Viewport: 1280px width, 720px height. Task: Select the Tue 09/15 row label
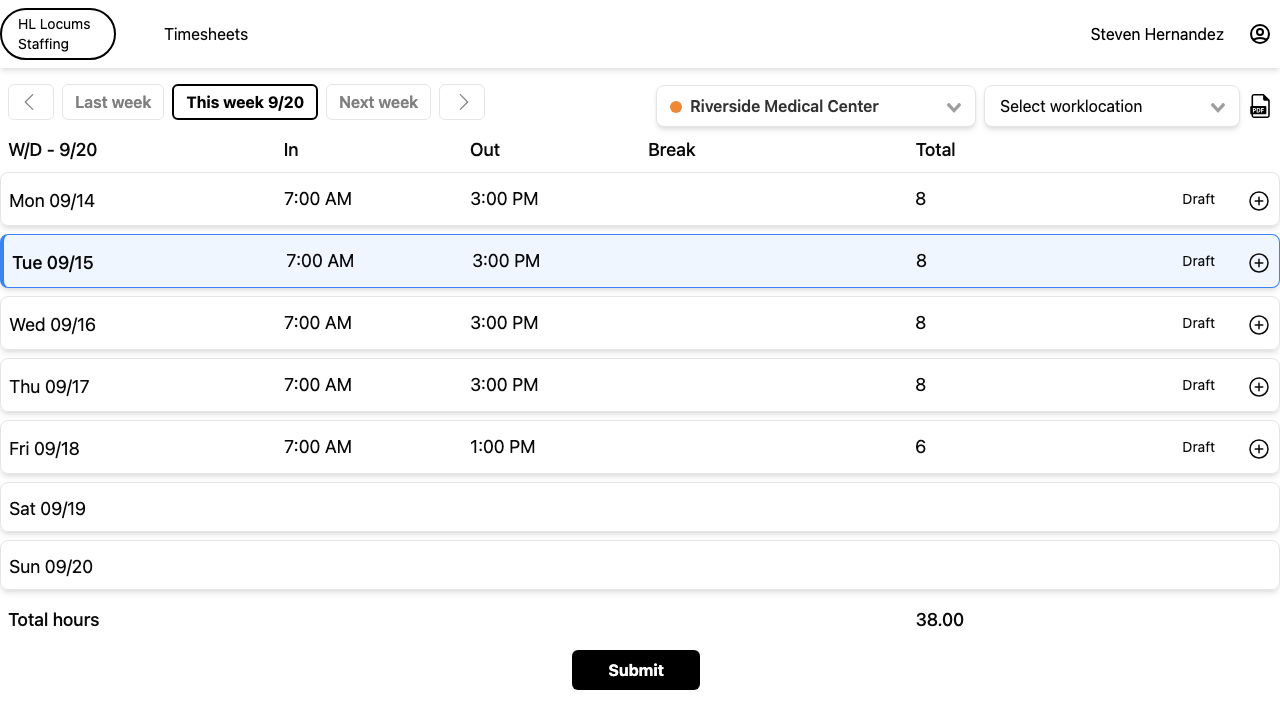click(x=53, y=263)
